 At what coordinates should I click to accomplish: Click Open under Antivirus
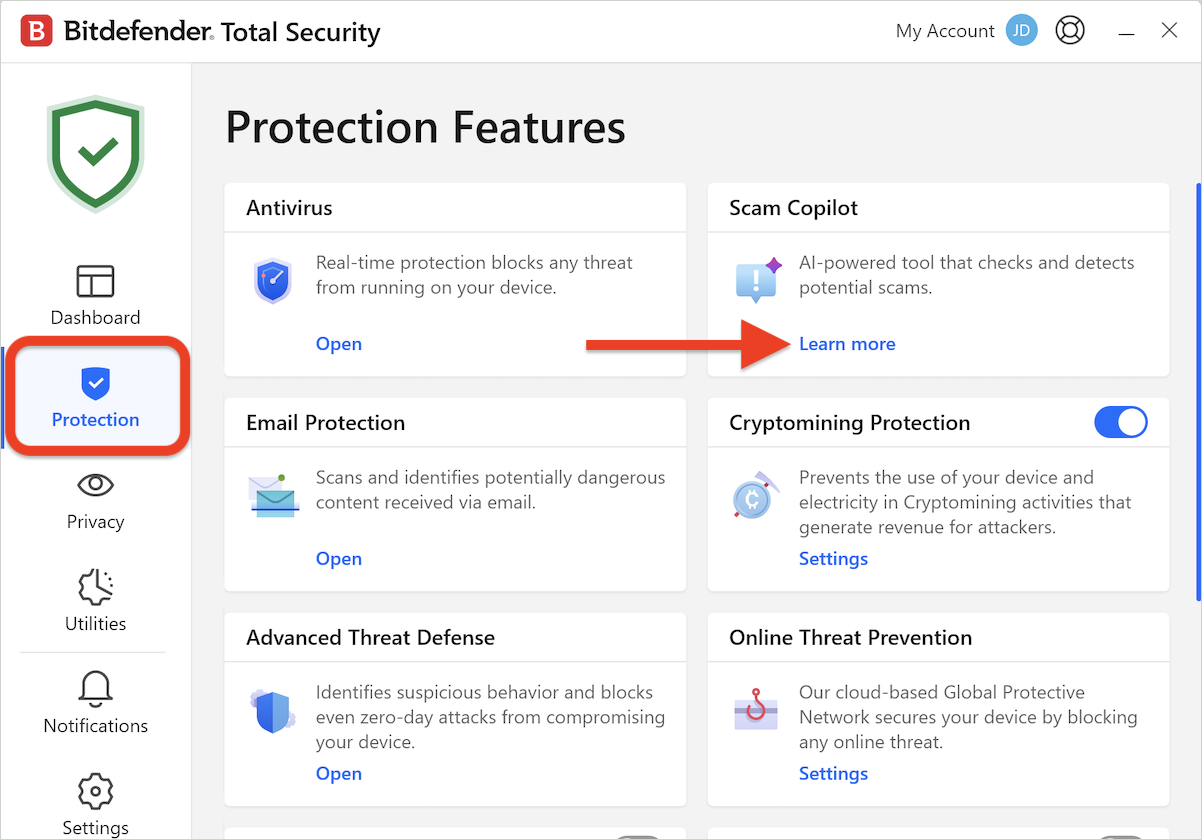[339, 344]
